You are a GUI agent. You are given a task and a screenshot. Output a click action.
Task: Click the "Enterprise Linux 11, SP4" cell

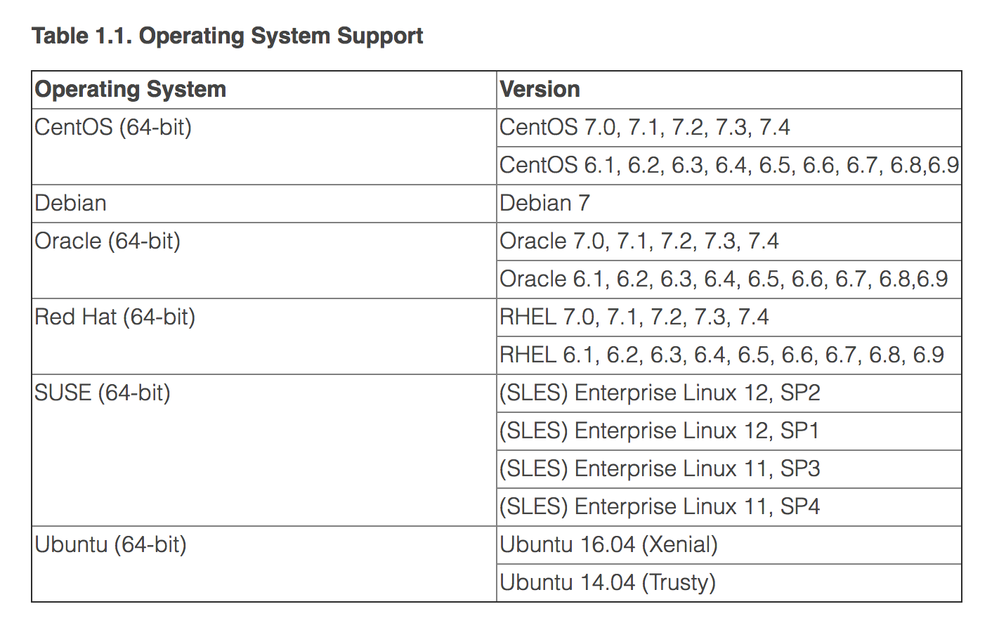pyautogui.click(x=659, y=507)
